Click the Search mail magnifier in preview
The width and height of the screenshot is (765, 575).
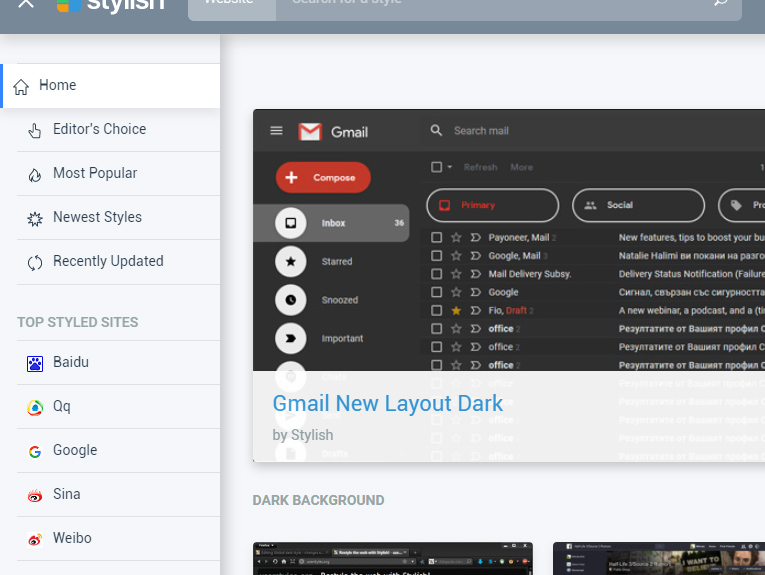[x=436, y=131]
